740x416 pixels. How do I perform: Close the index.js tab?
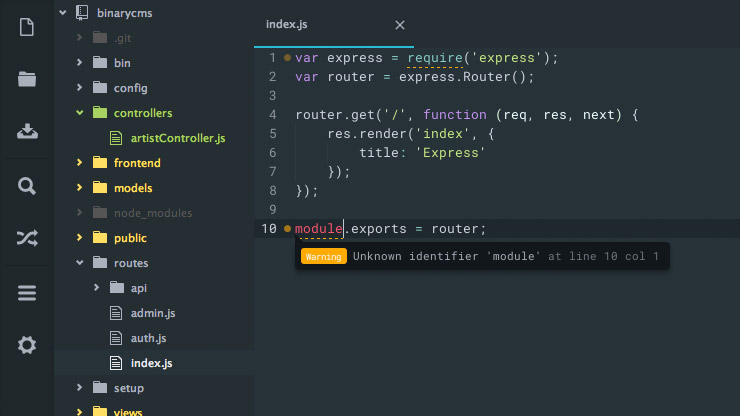[x=400, y=25]
